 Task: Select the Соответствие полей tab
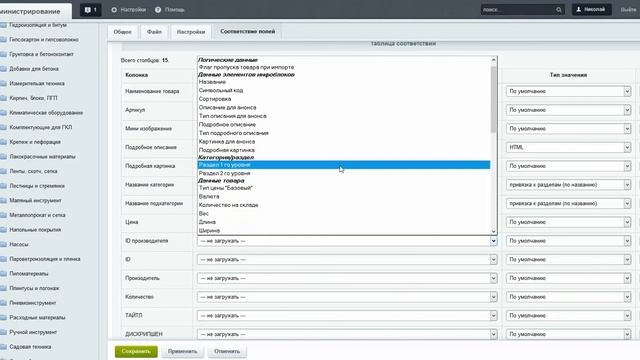pyautogui.click(x=247, y=31)
